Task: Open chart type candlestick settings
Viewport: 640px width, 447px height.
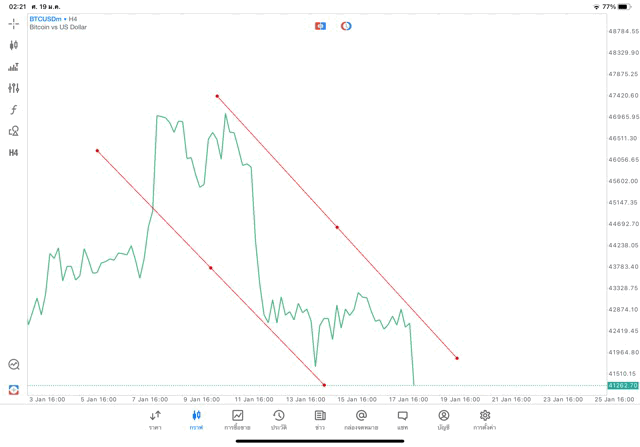Action: click(x=14, y=45)
